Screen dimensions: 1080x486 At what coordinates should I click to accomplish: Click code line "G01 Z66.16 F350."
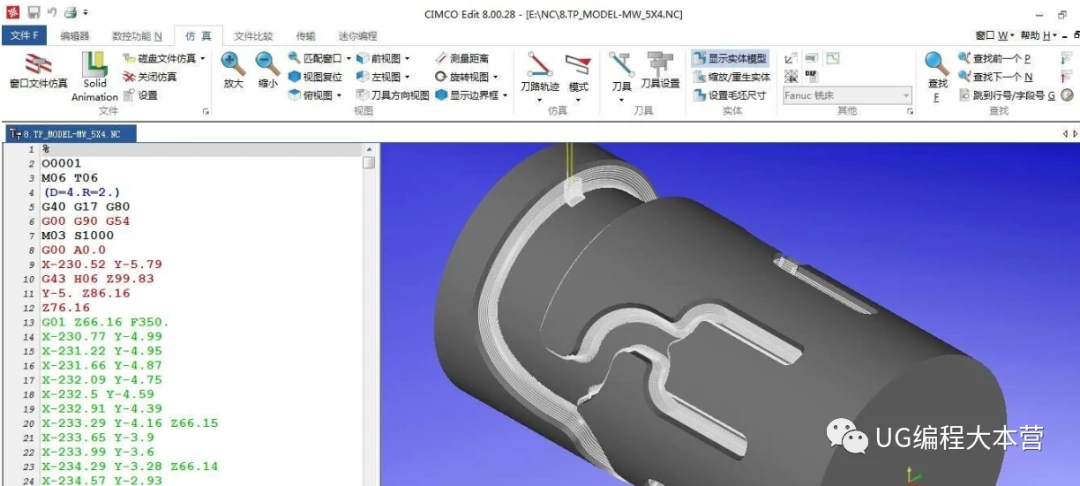click(x=105, y=322)
